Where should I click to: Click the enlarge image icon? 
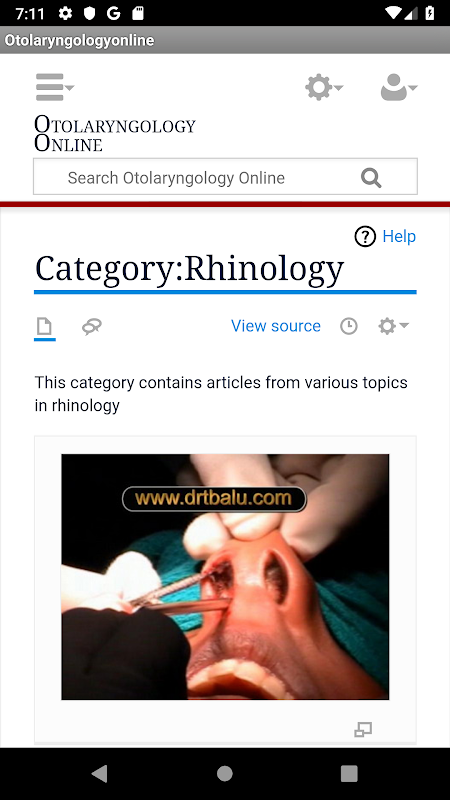pos(363,730)
